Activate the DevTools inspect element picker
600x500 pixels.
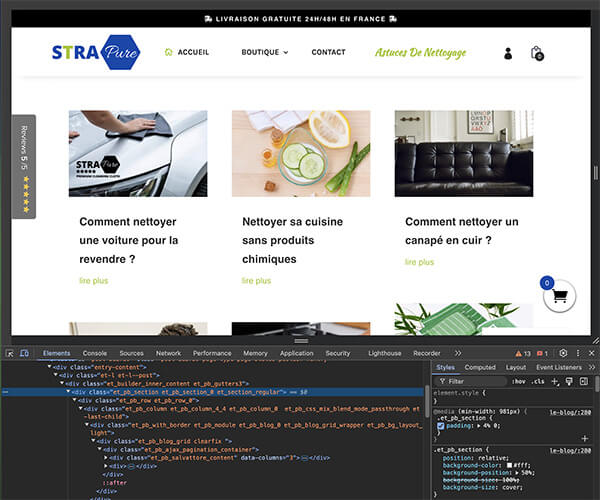(x=10, y=353)
